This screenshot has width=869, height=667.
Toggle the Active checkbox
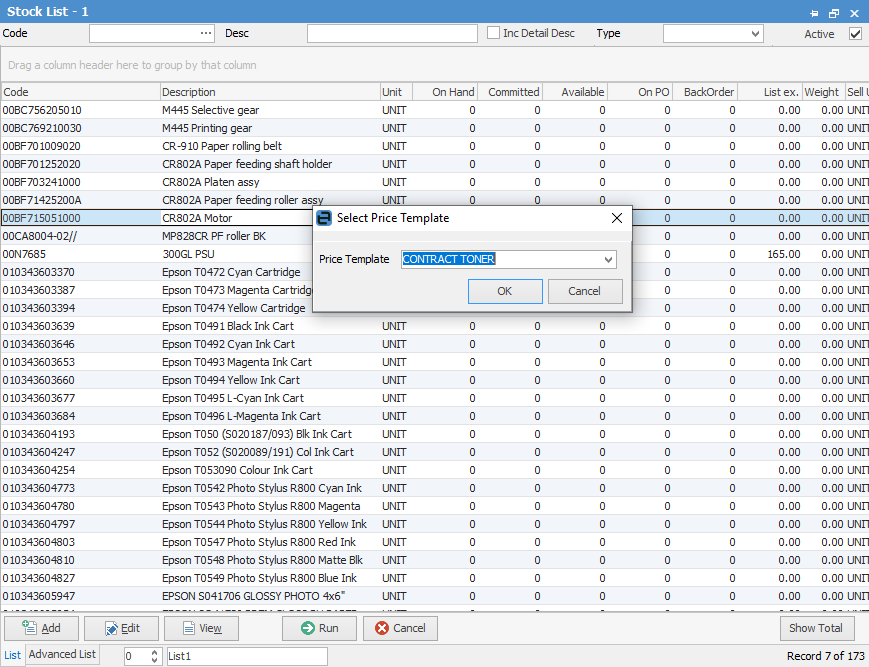click(x=855, y=33)
